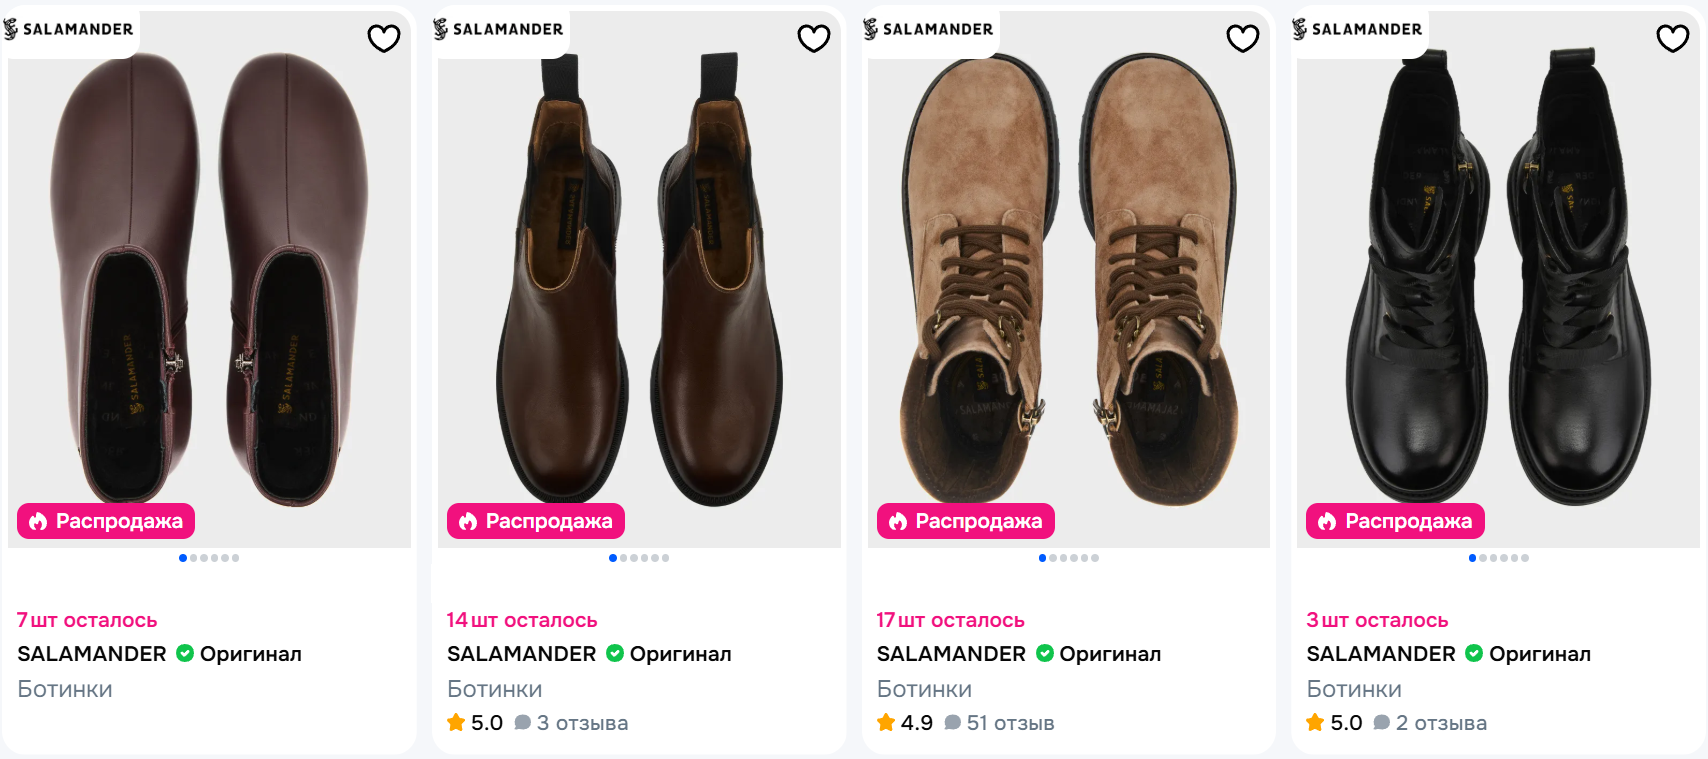Click 2 отзыва on black boots

point(1431,723)
